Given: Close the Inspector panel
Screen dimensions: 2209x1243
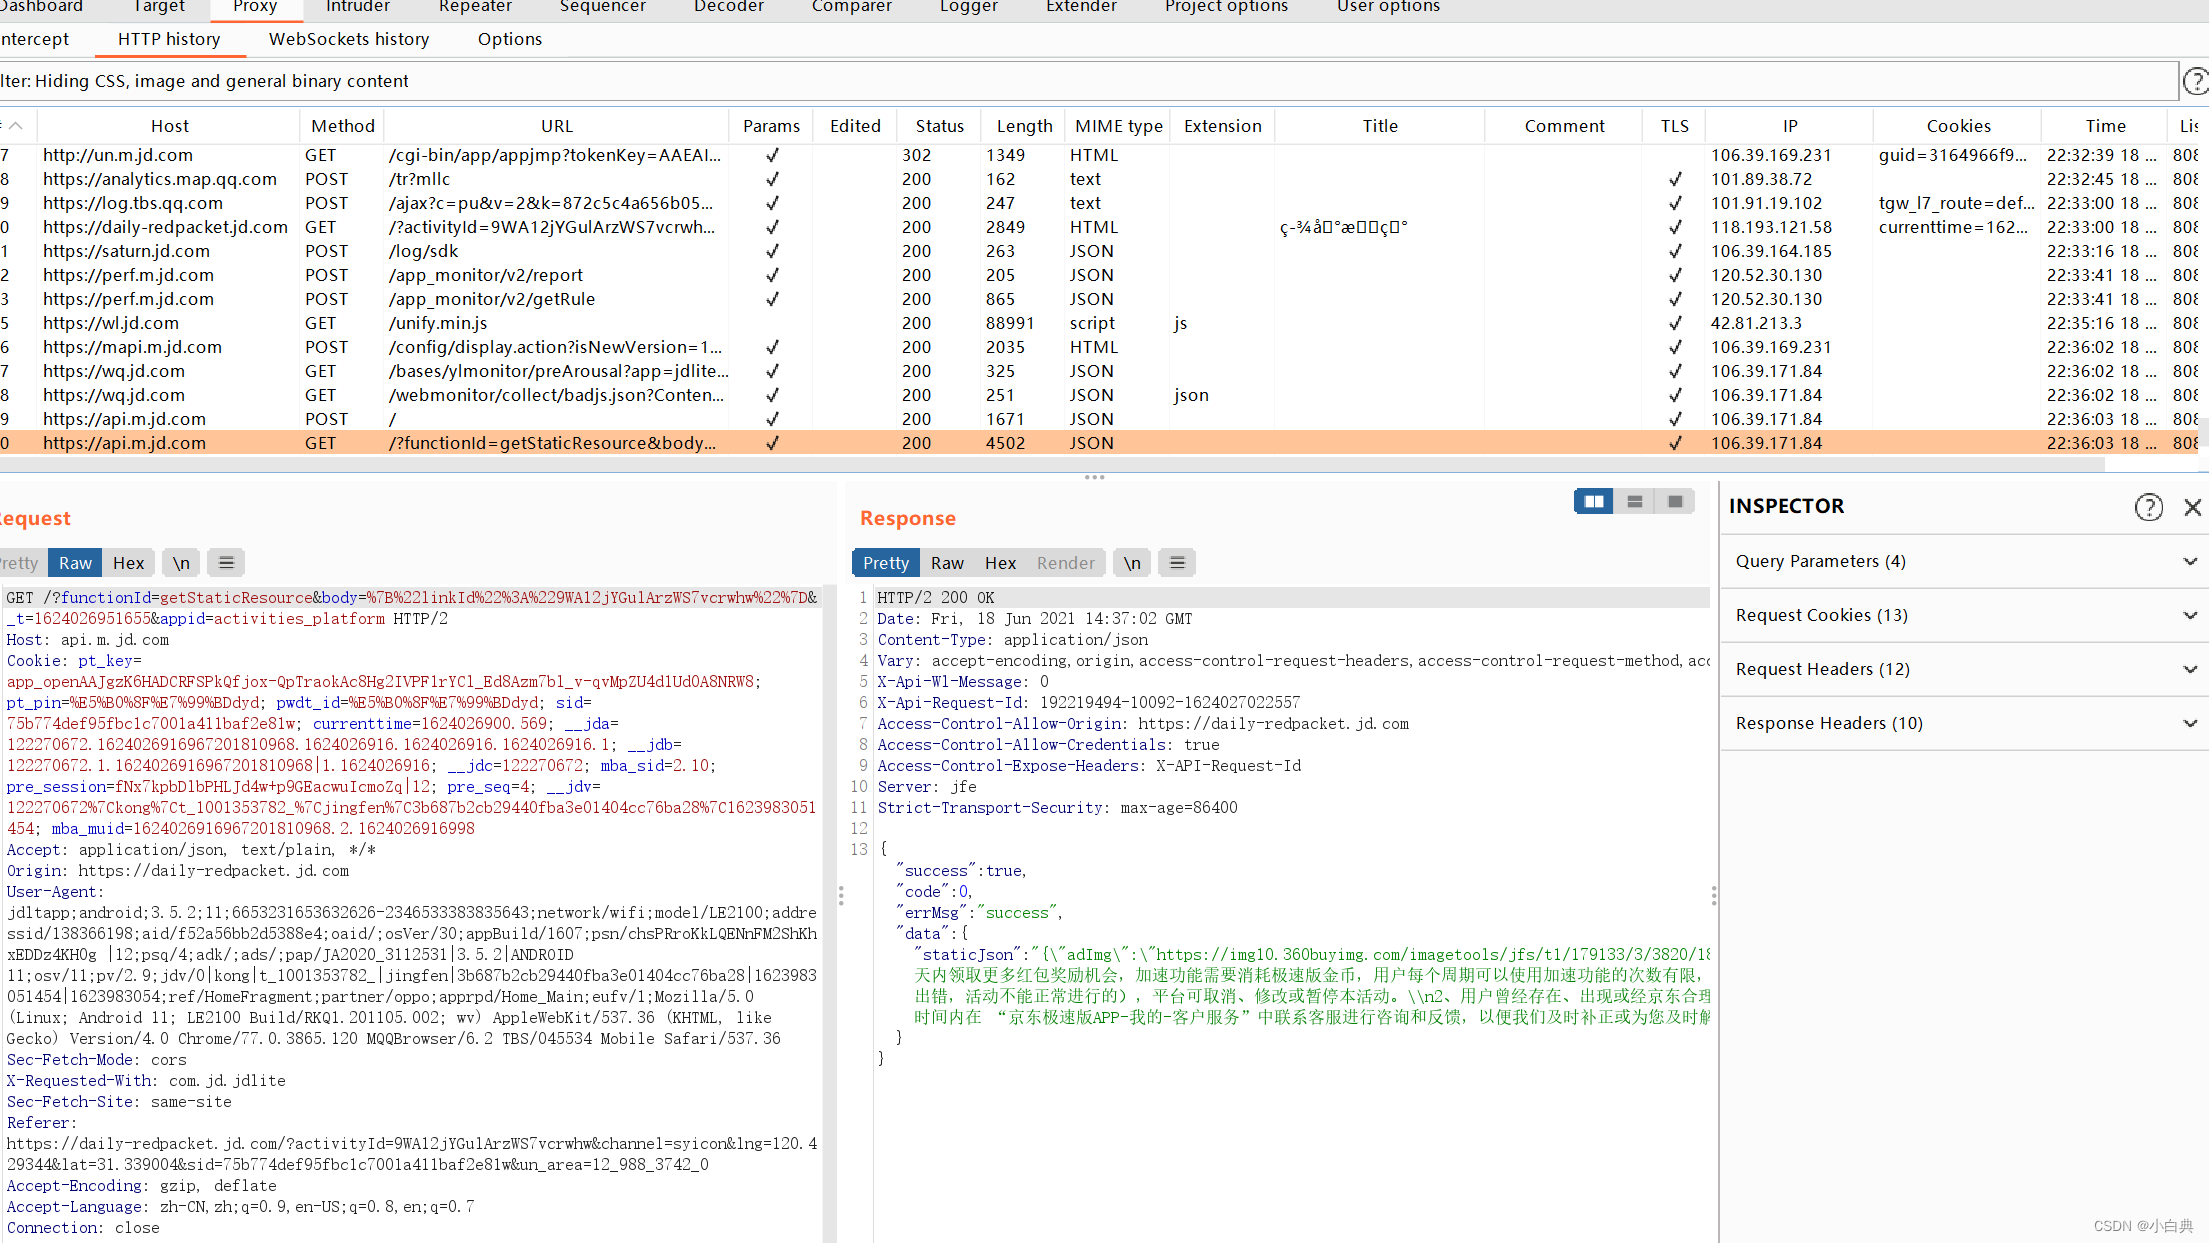Looking at the screenshot, I should point(2193,507).
